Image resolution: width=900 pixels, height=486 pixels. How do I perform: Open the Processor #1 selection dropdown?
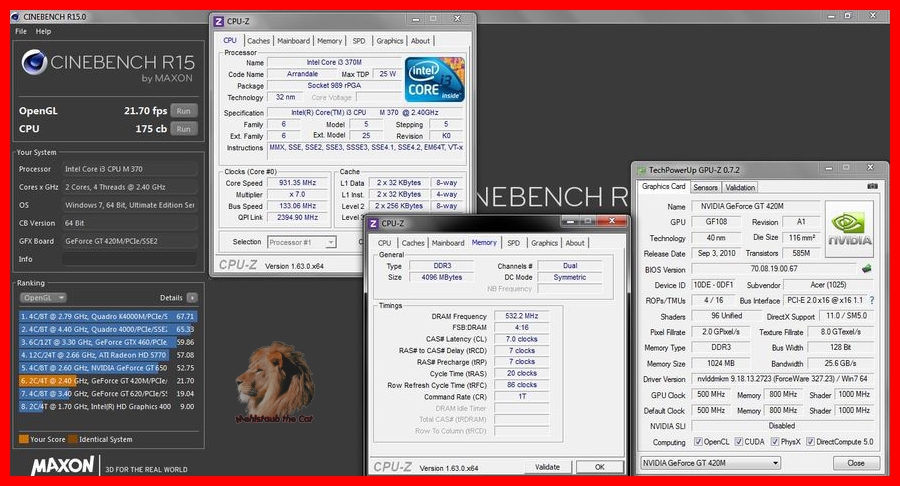(x=302, y=242)
